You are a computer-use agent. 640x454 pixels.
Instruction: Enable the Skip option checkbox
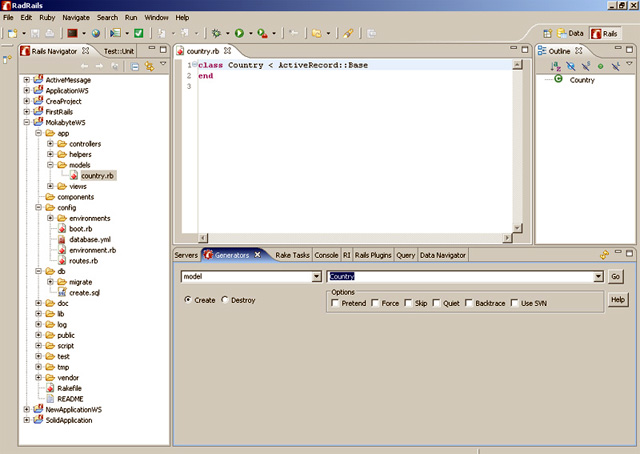(408, 303)
